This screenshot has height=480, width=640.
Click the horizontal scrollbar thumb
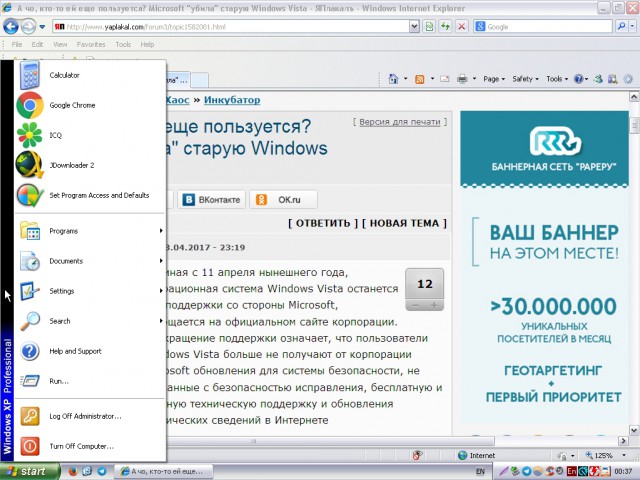331,441
